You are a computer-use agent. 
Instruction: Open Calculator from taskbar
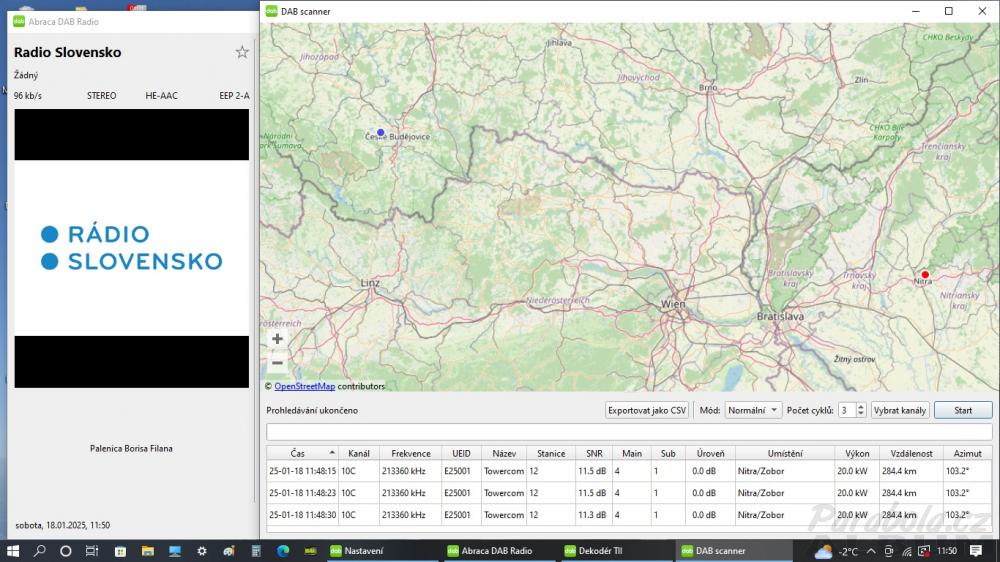(256, 551)
